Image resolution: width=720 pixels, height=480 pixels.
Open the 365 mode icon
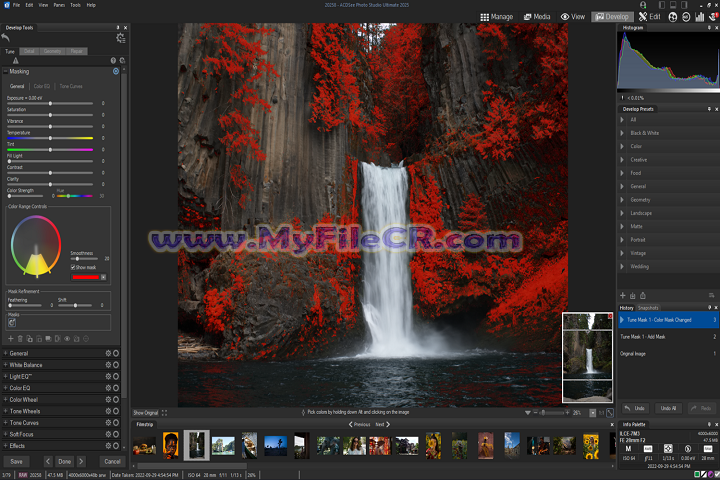[686, 17]
